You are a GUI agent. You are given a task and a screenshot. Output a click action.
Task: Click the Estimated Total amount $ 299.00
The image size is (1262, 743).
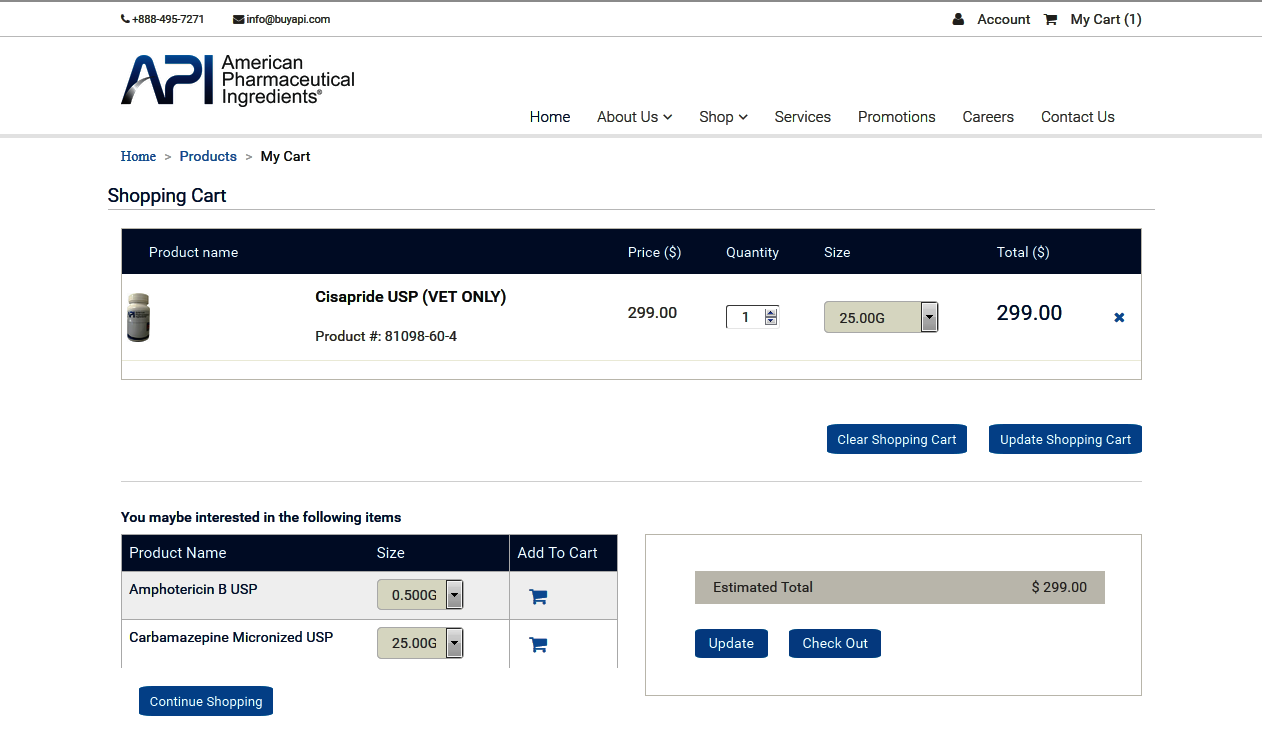click(1059, 587)
